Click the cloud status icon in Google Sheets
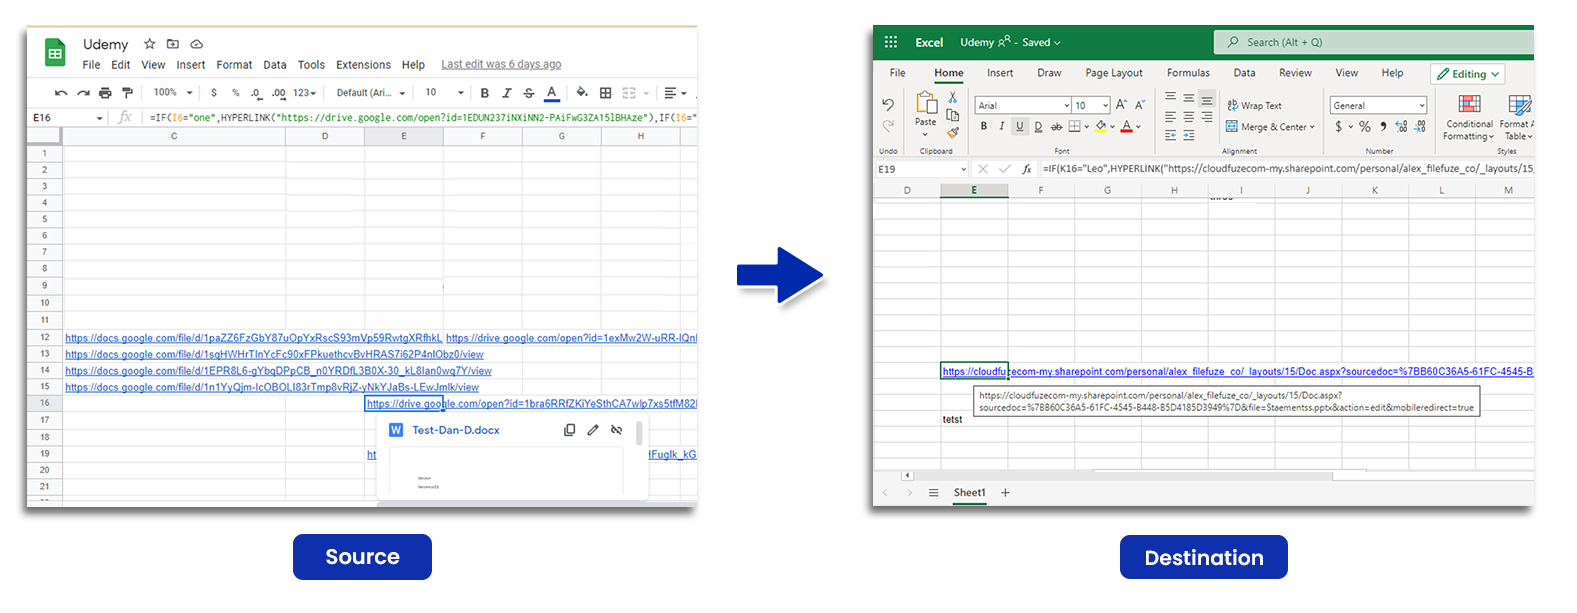This screenshot has width=1577, height=613. click(x=197, y=44)
